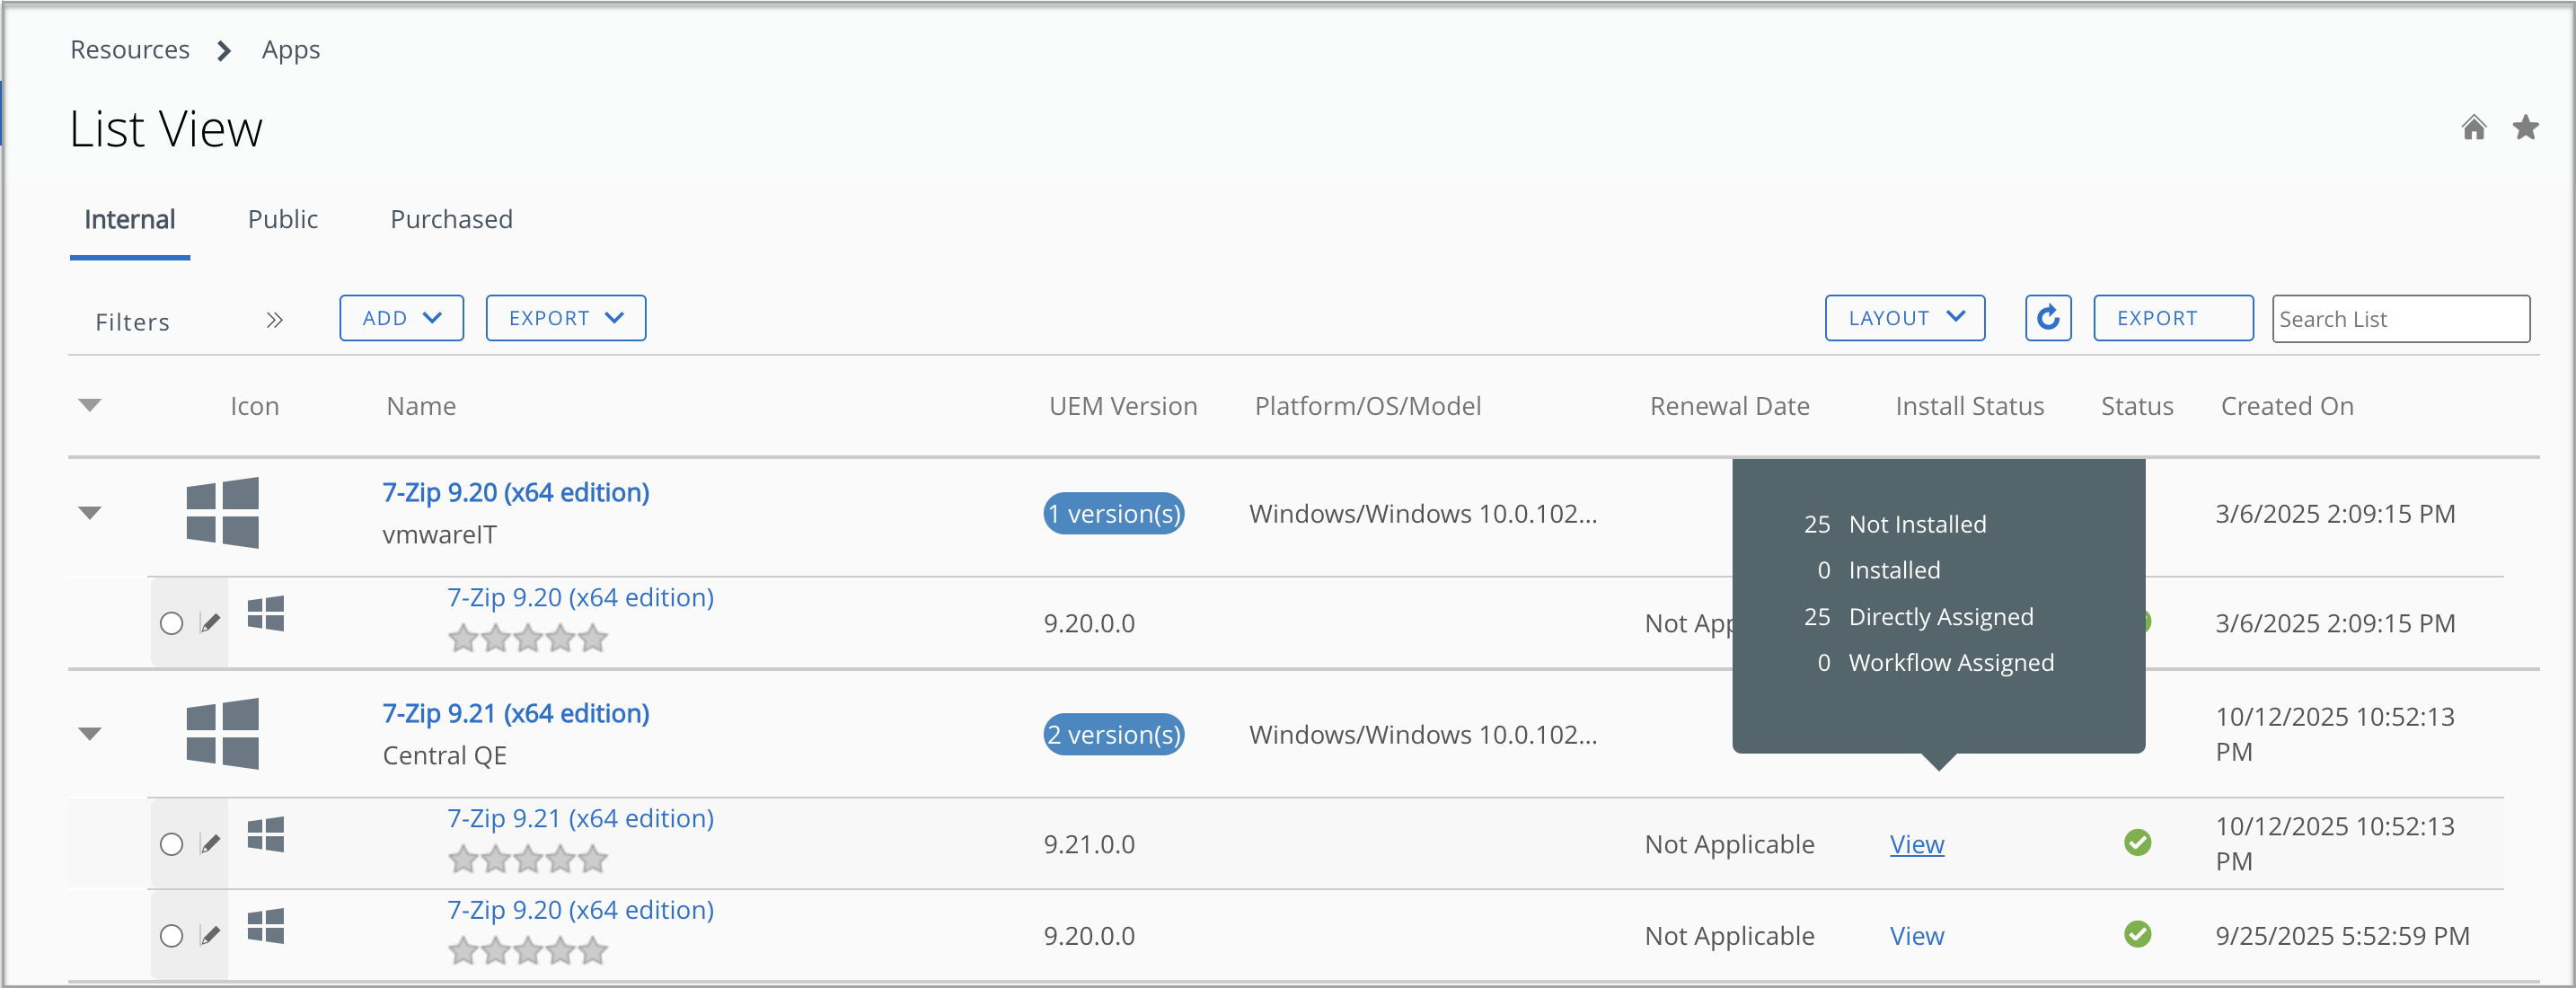2576x988 pixels.
Task: Mark this page as favorite with star icon
Action: click(x=2526, y=128)
